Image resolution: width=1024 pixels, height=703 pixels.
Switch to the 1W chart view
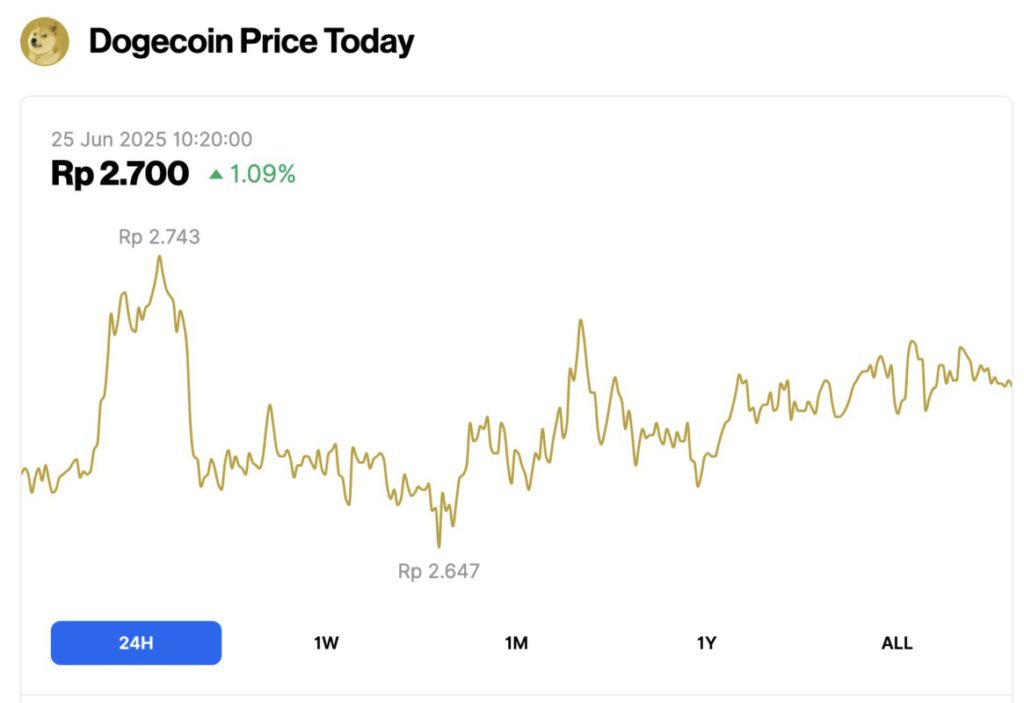coord(325,643)
